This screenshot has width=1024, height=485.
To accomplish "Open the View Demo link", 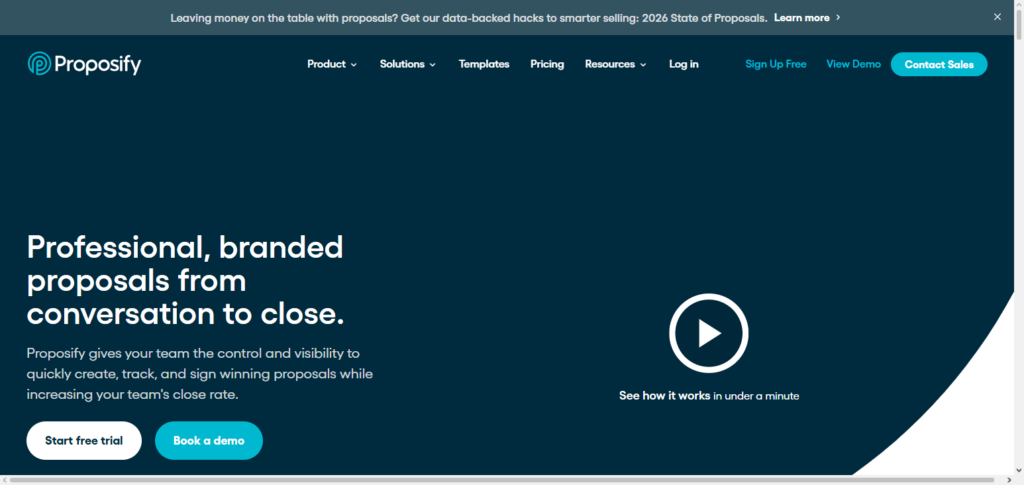I will click(854, 64).
